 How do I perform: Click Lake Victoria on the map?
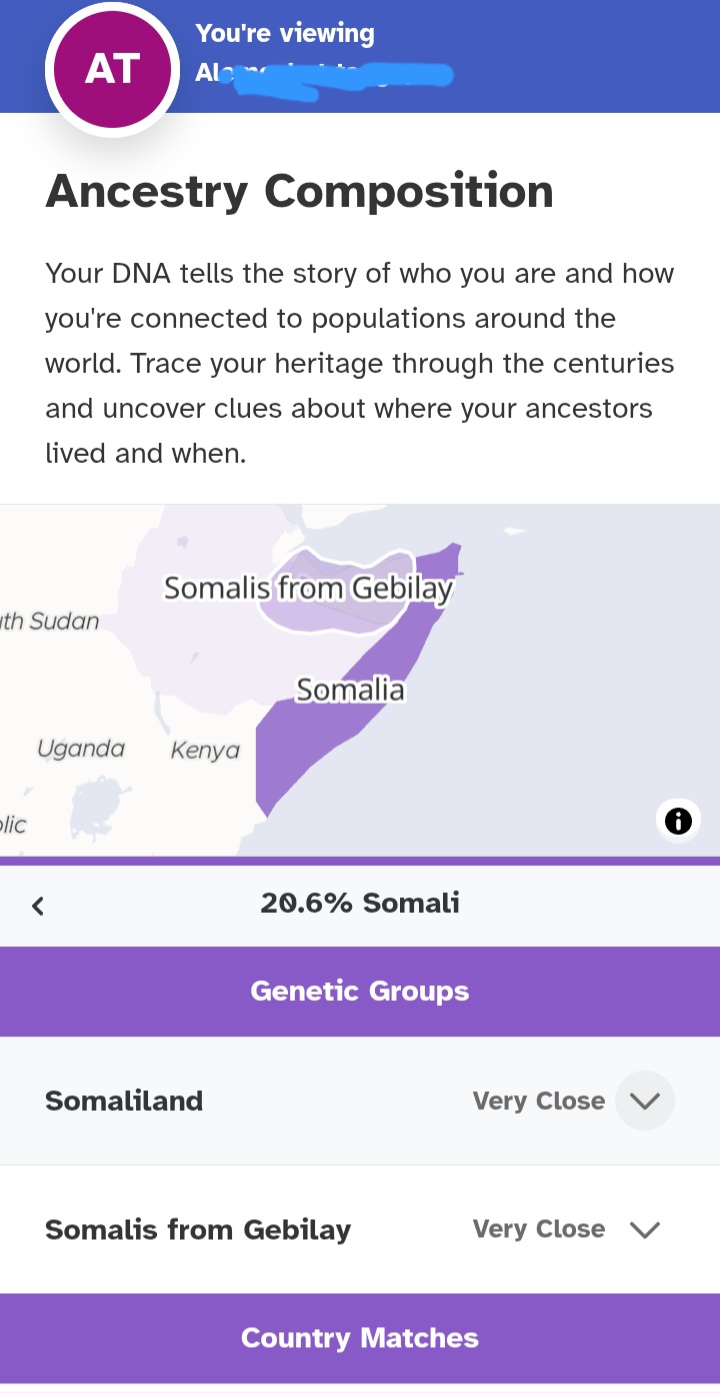[x=96, y=804]
